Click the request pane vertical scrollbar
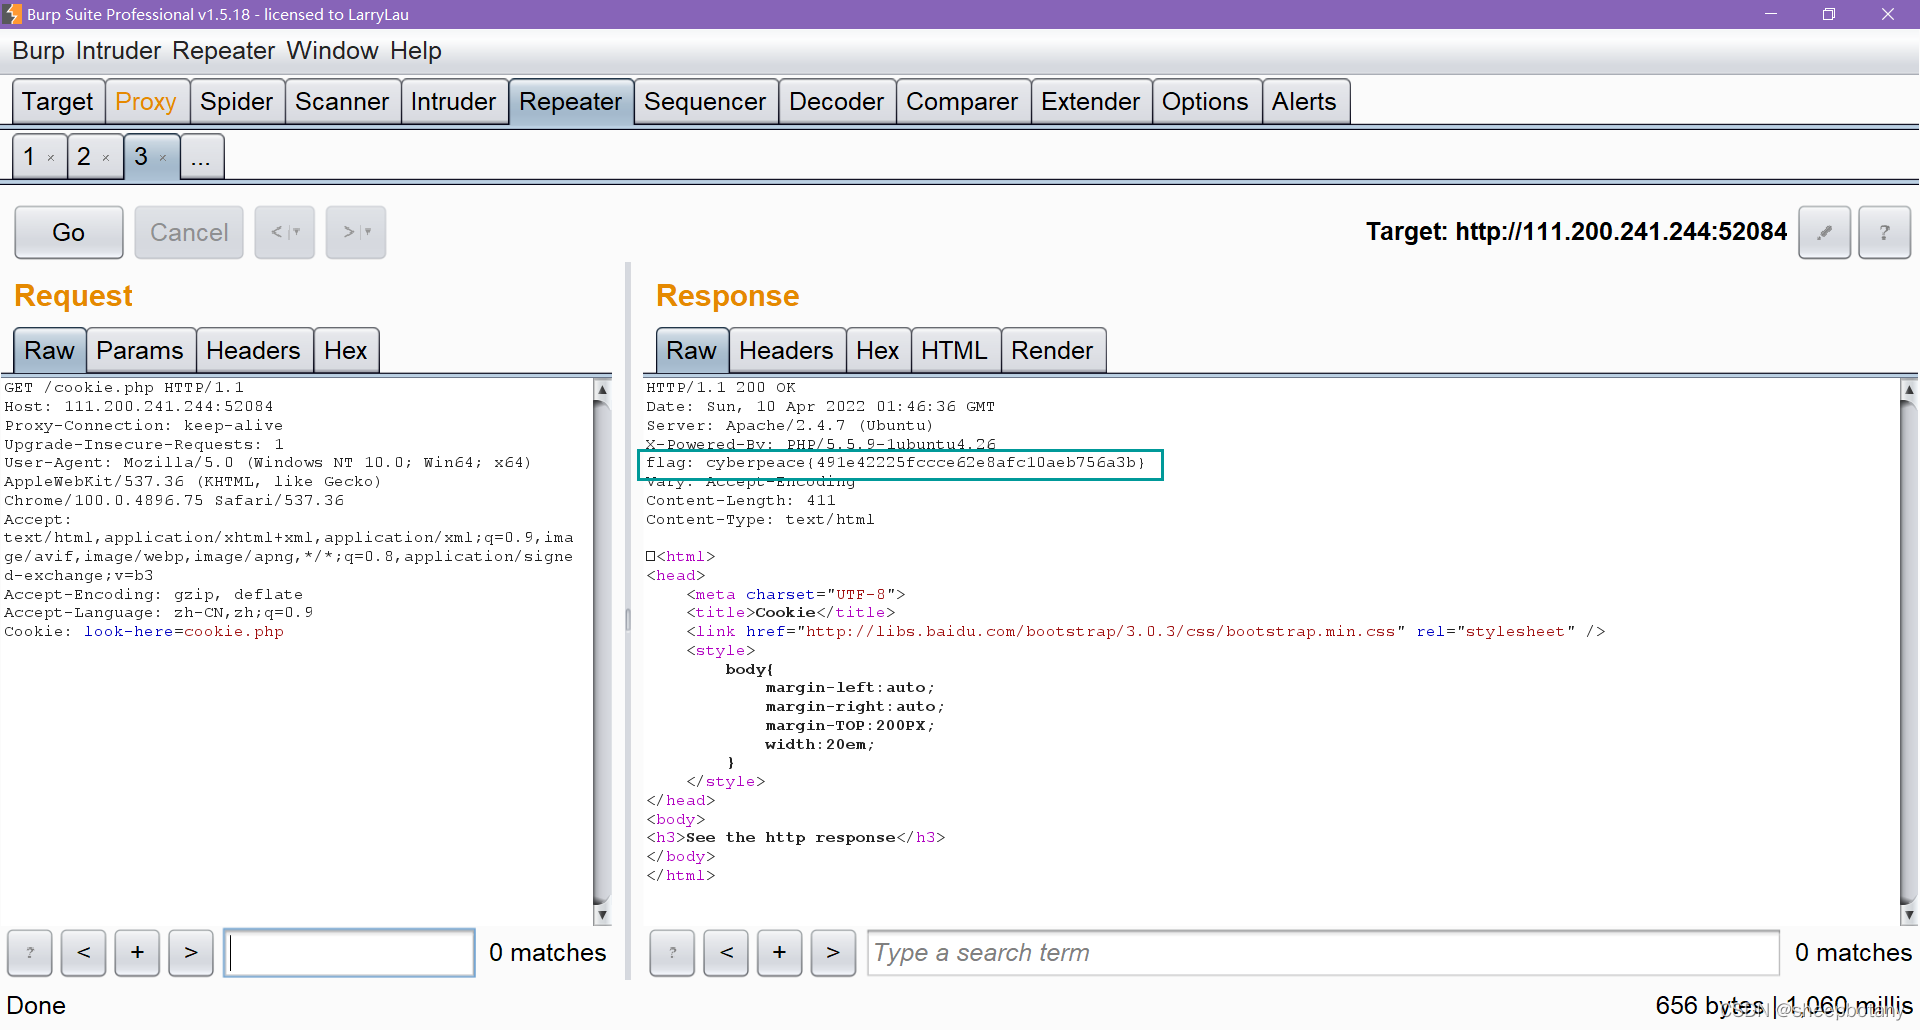Viewport: 1920px width, 1030px height. [602, 650]
